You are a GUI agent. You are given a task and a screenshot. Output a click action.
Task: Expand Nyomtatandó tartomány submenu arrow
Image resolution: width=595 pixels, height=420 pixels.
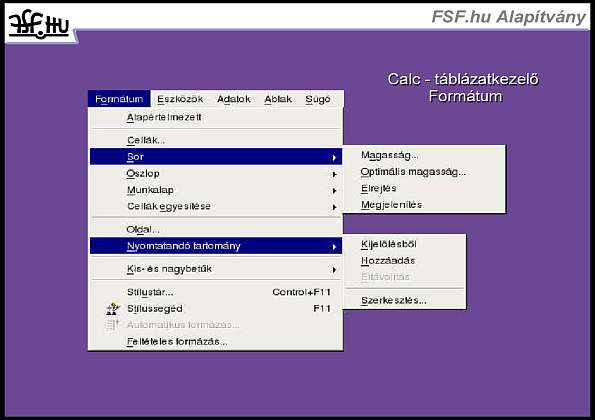[334, 247]
